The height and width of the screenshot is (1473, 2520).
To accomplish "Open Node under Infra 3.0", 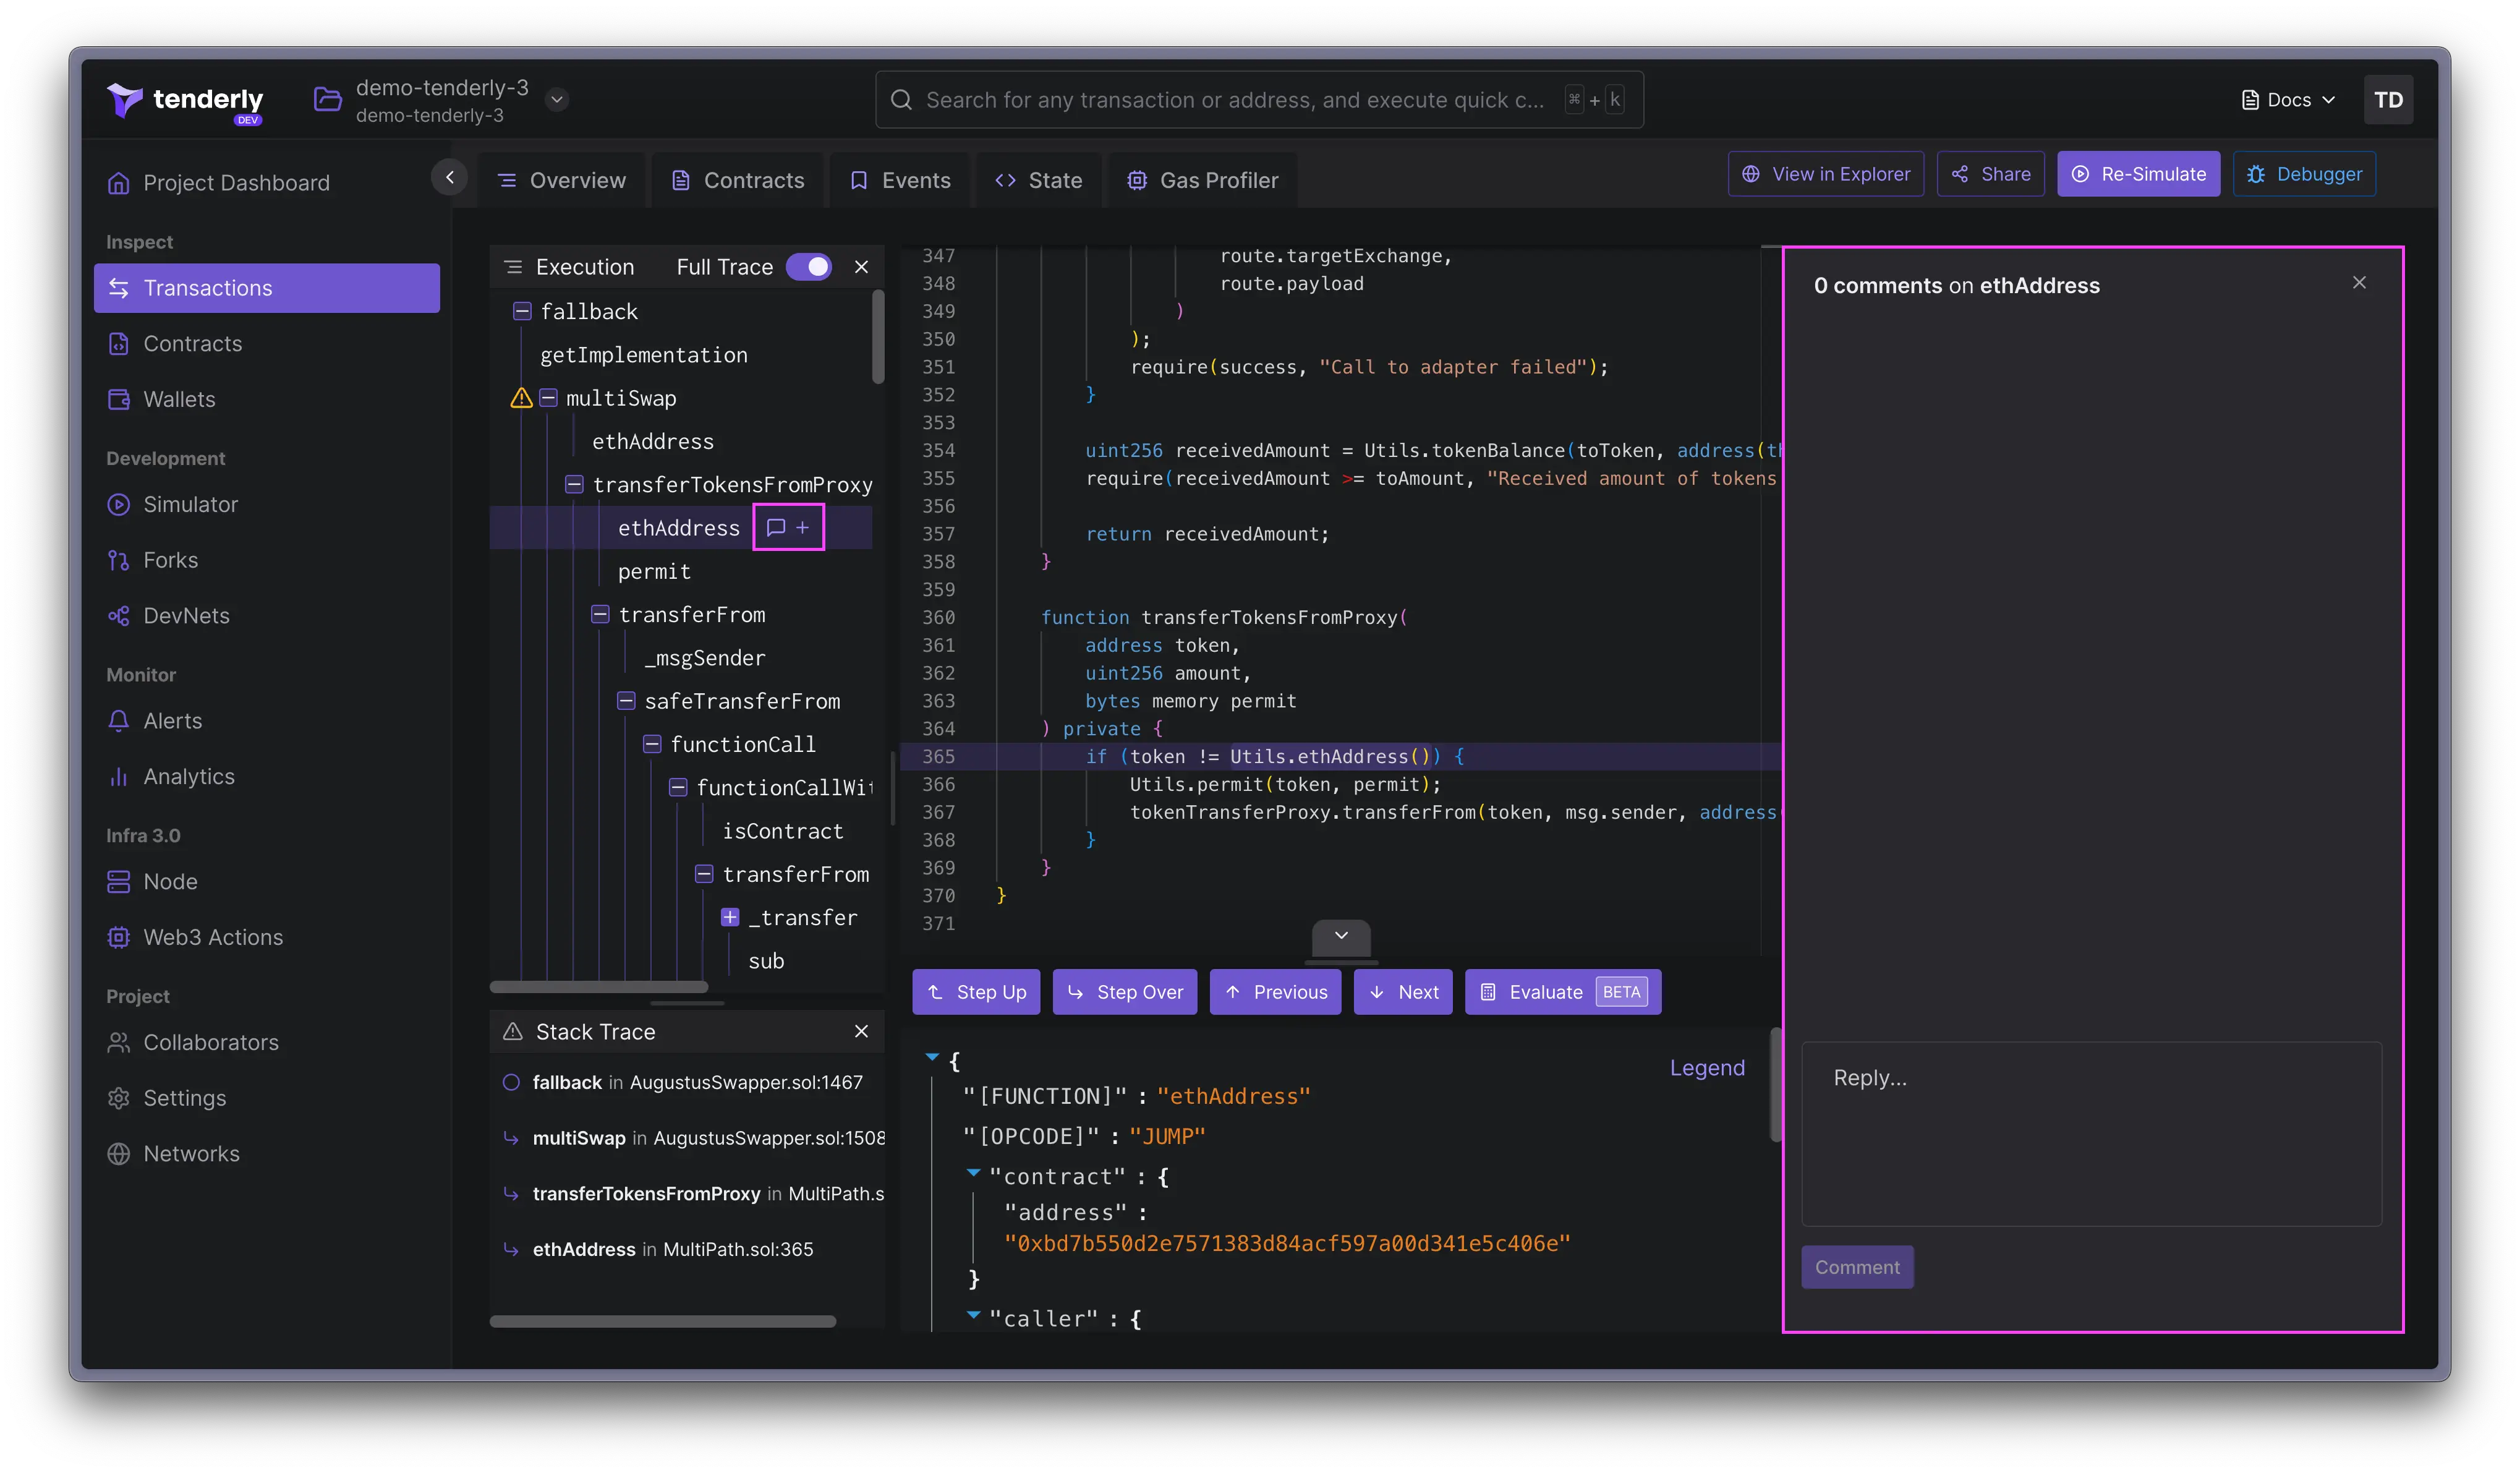I will [x=170, y=882].
